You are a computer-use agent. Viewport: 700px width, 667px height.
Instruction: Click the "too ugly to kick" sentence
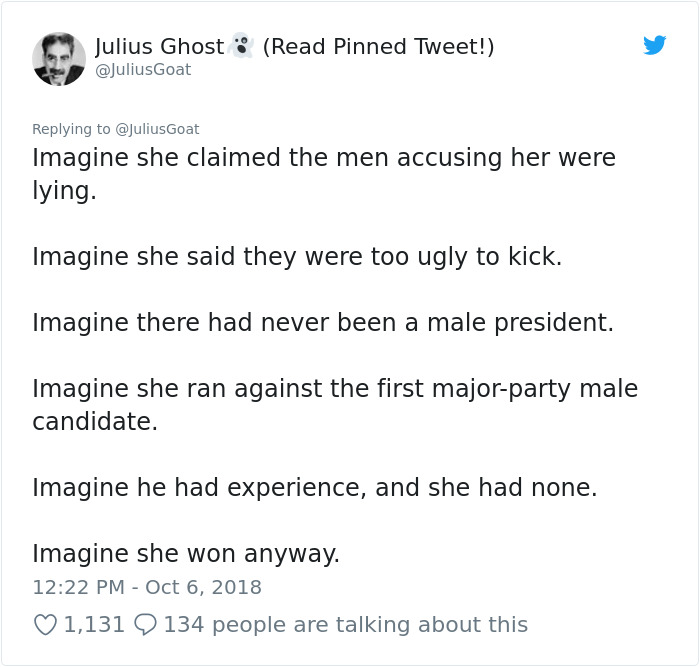(x=297, y=256)
